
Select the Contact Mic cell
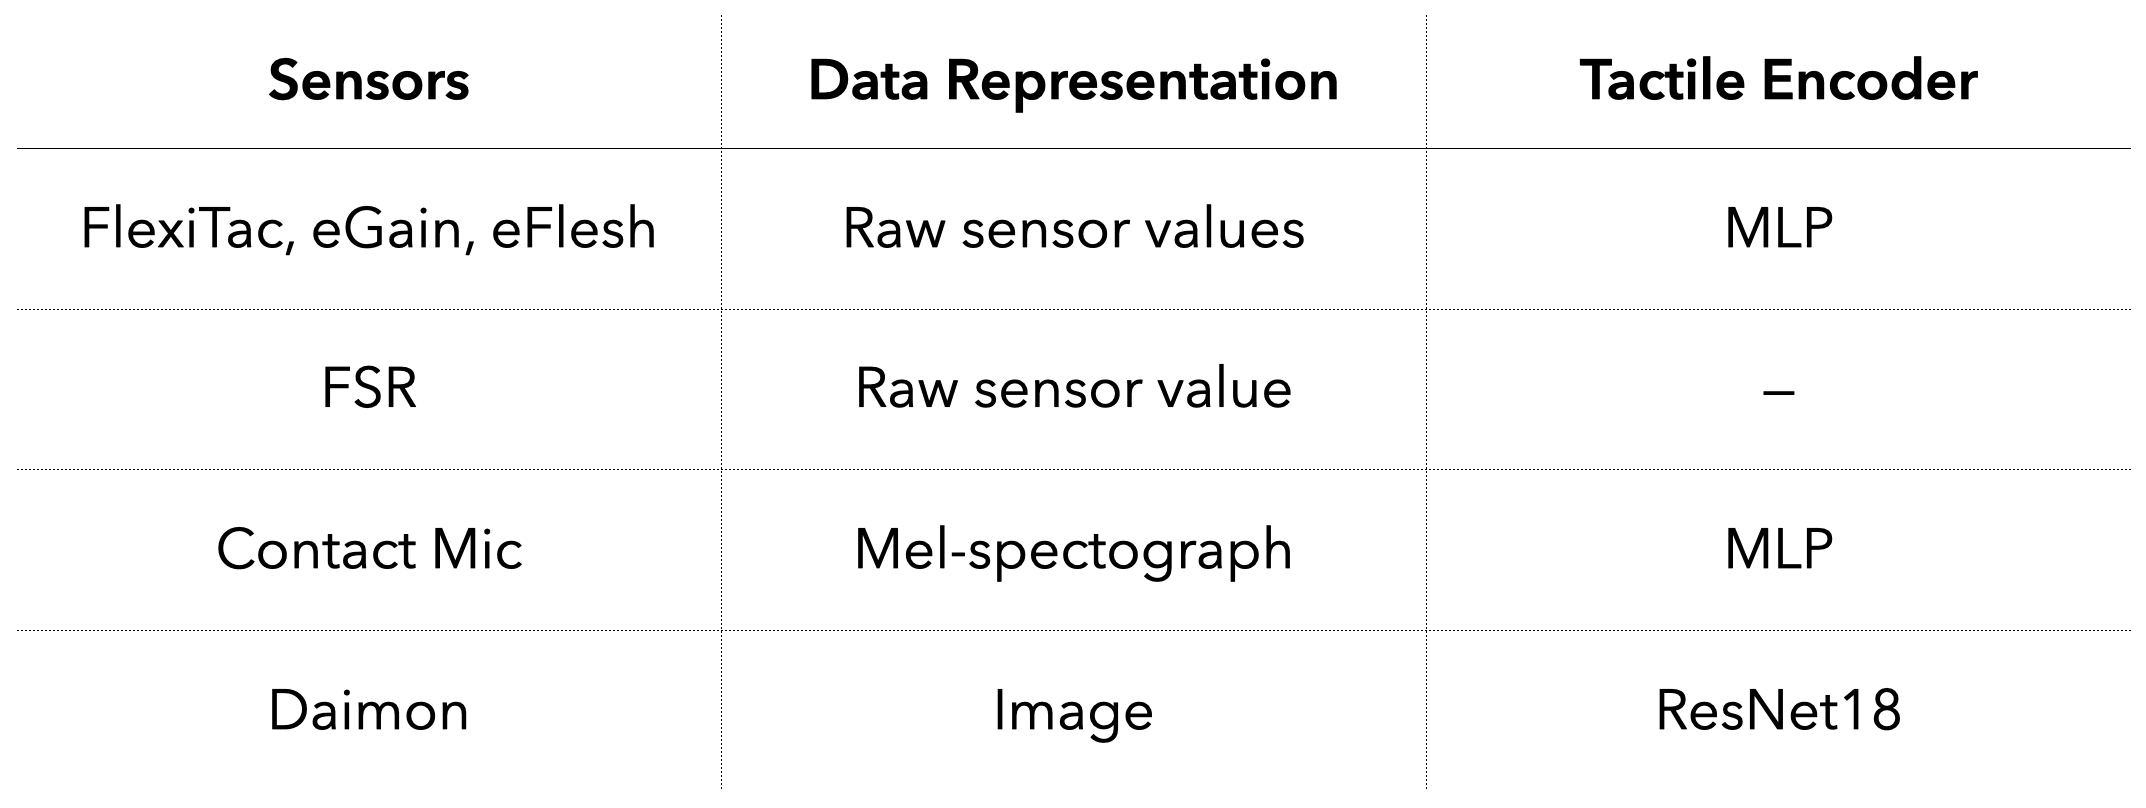coord(368,549)
